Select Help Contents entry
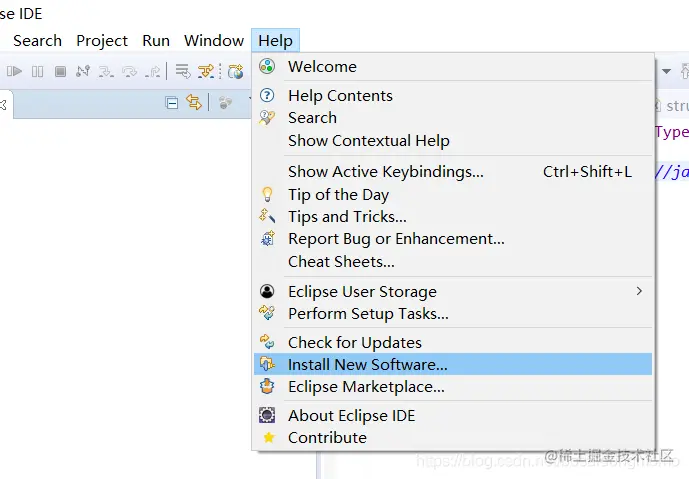This screenshot has width=689, height=479. [x=453, y=96]
